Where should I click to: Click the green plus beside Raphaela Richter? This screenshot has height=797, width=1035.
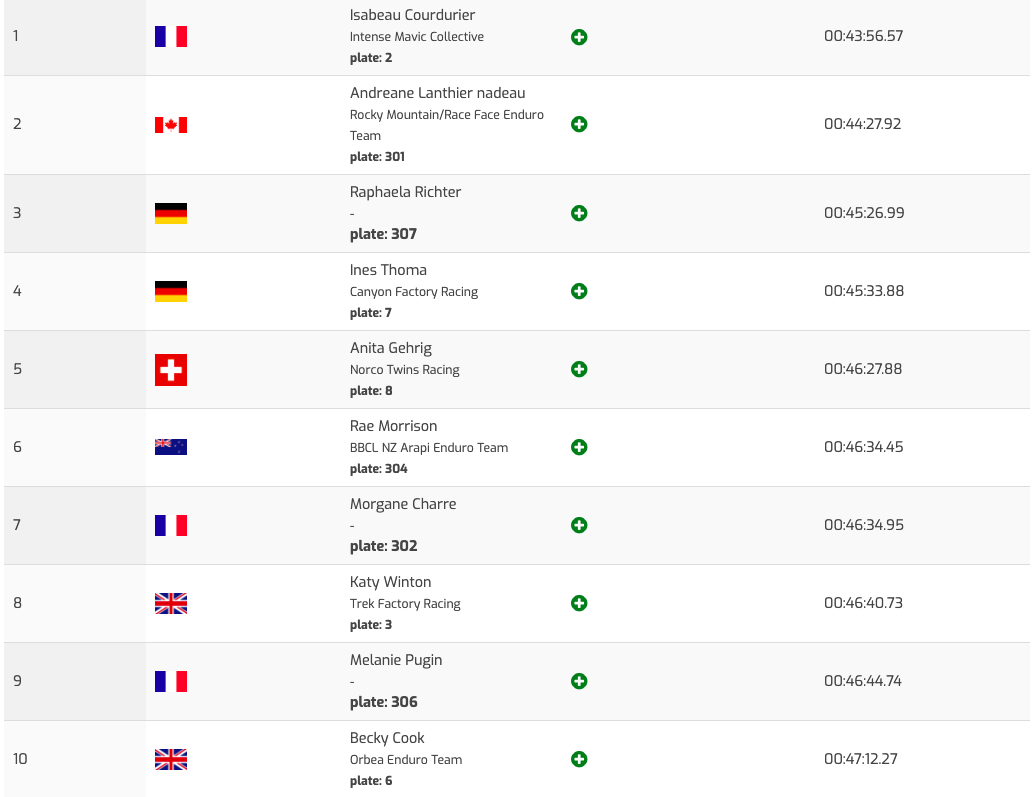point(579,213)
